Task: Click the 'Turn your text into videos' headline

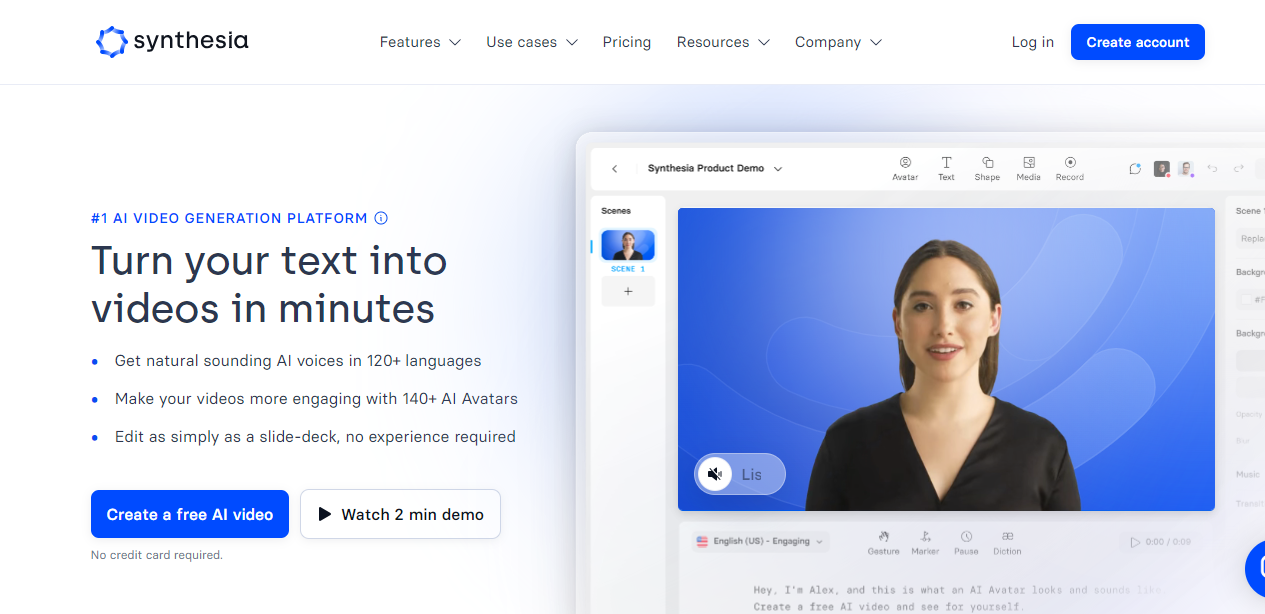Action: tap(269, 285)
